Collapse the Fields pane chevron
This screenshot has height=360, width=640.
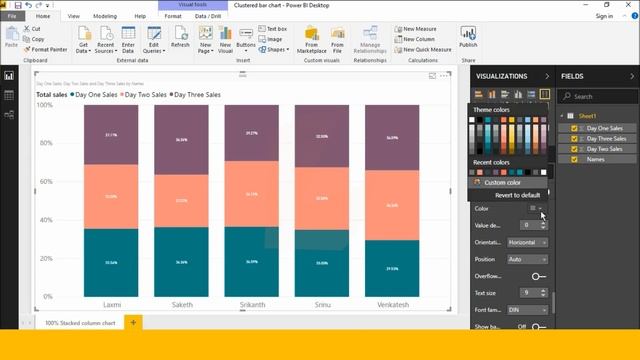coord(632,76)
